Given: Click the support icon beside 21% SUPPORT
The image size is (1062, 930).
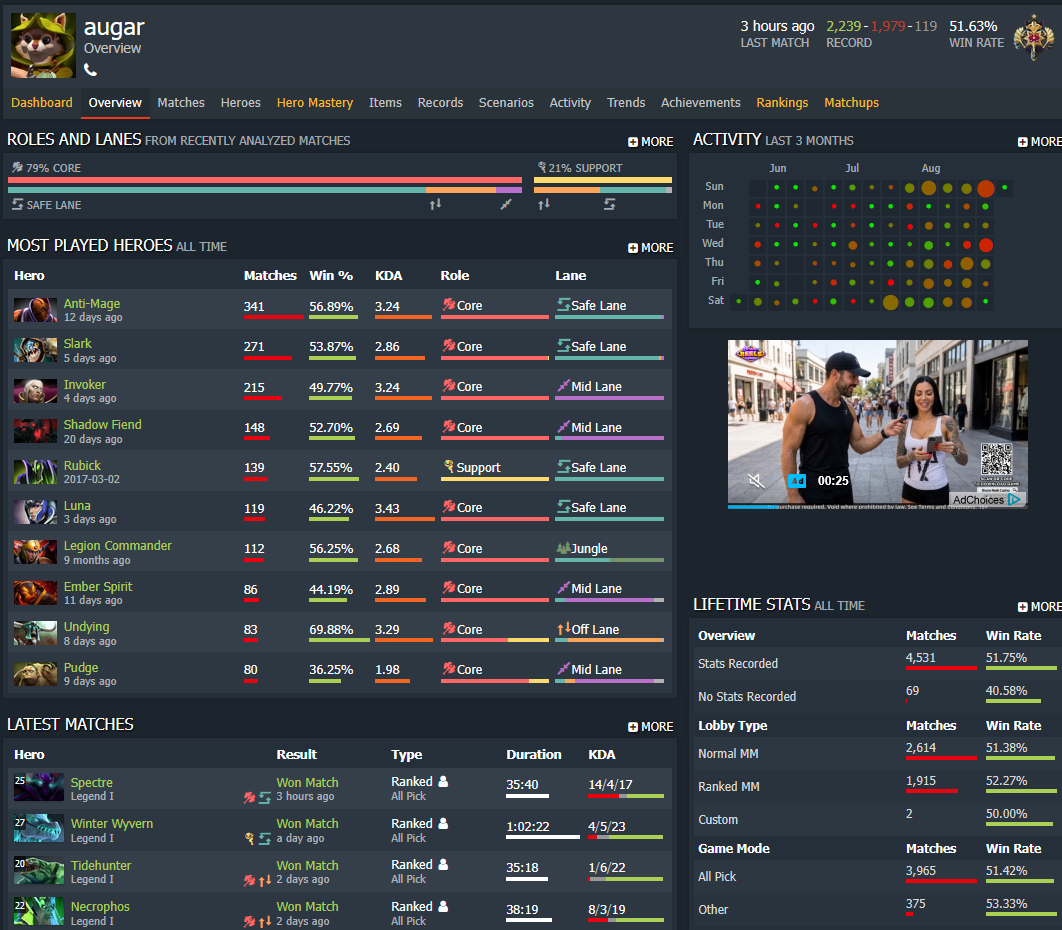Looking at the screenshot, I should [542, 167].
